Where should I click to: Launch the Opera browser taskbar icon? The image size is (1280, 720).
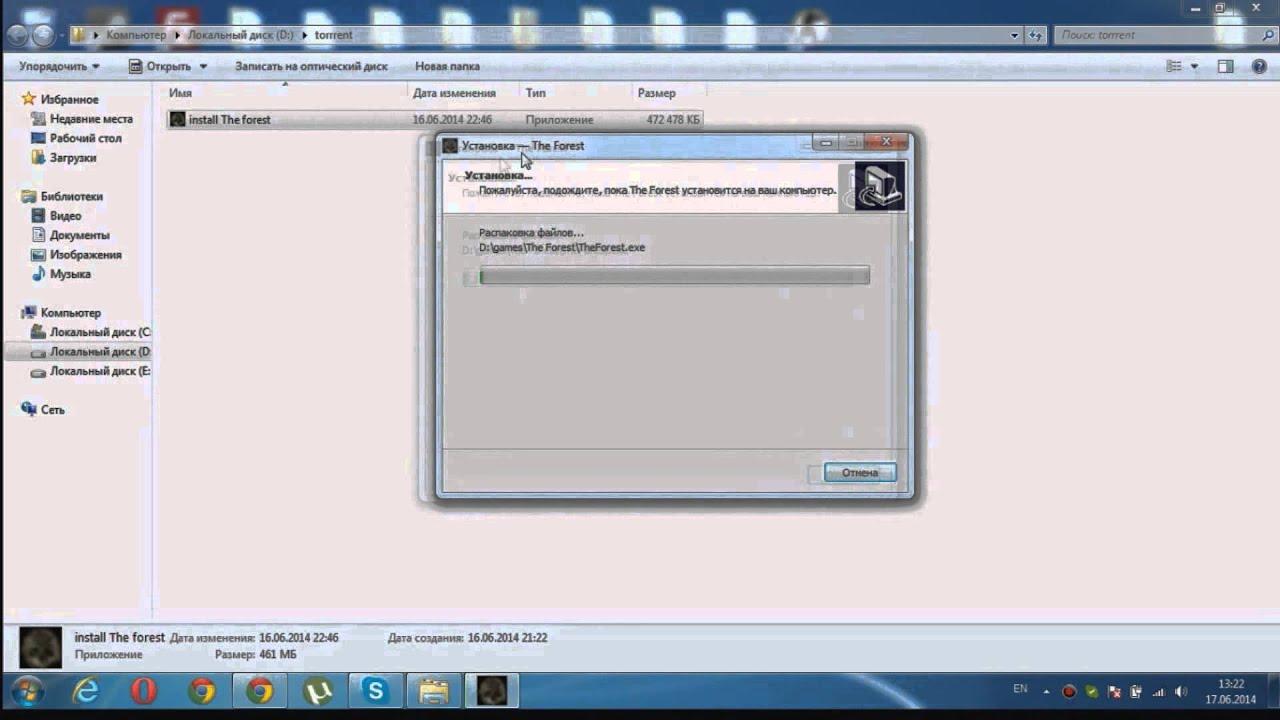click(143, 690)
